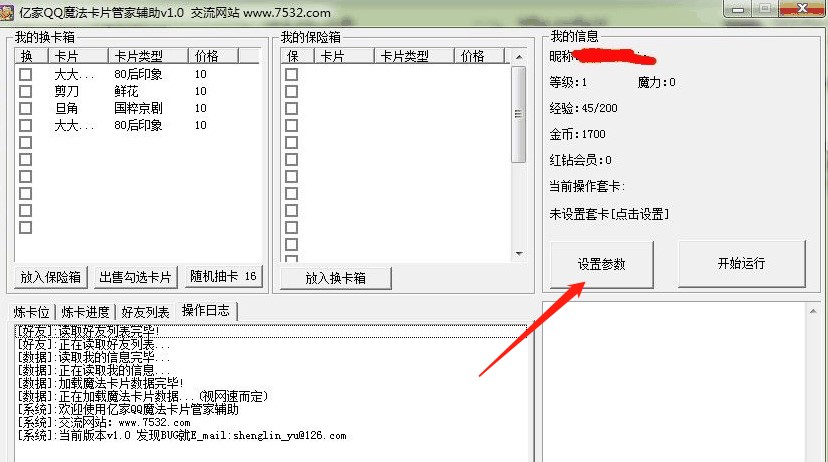Open the 操作日志 tab
Viewport: 828px width, 462px height.
coord(206,310)
